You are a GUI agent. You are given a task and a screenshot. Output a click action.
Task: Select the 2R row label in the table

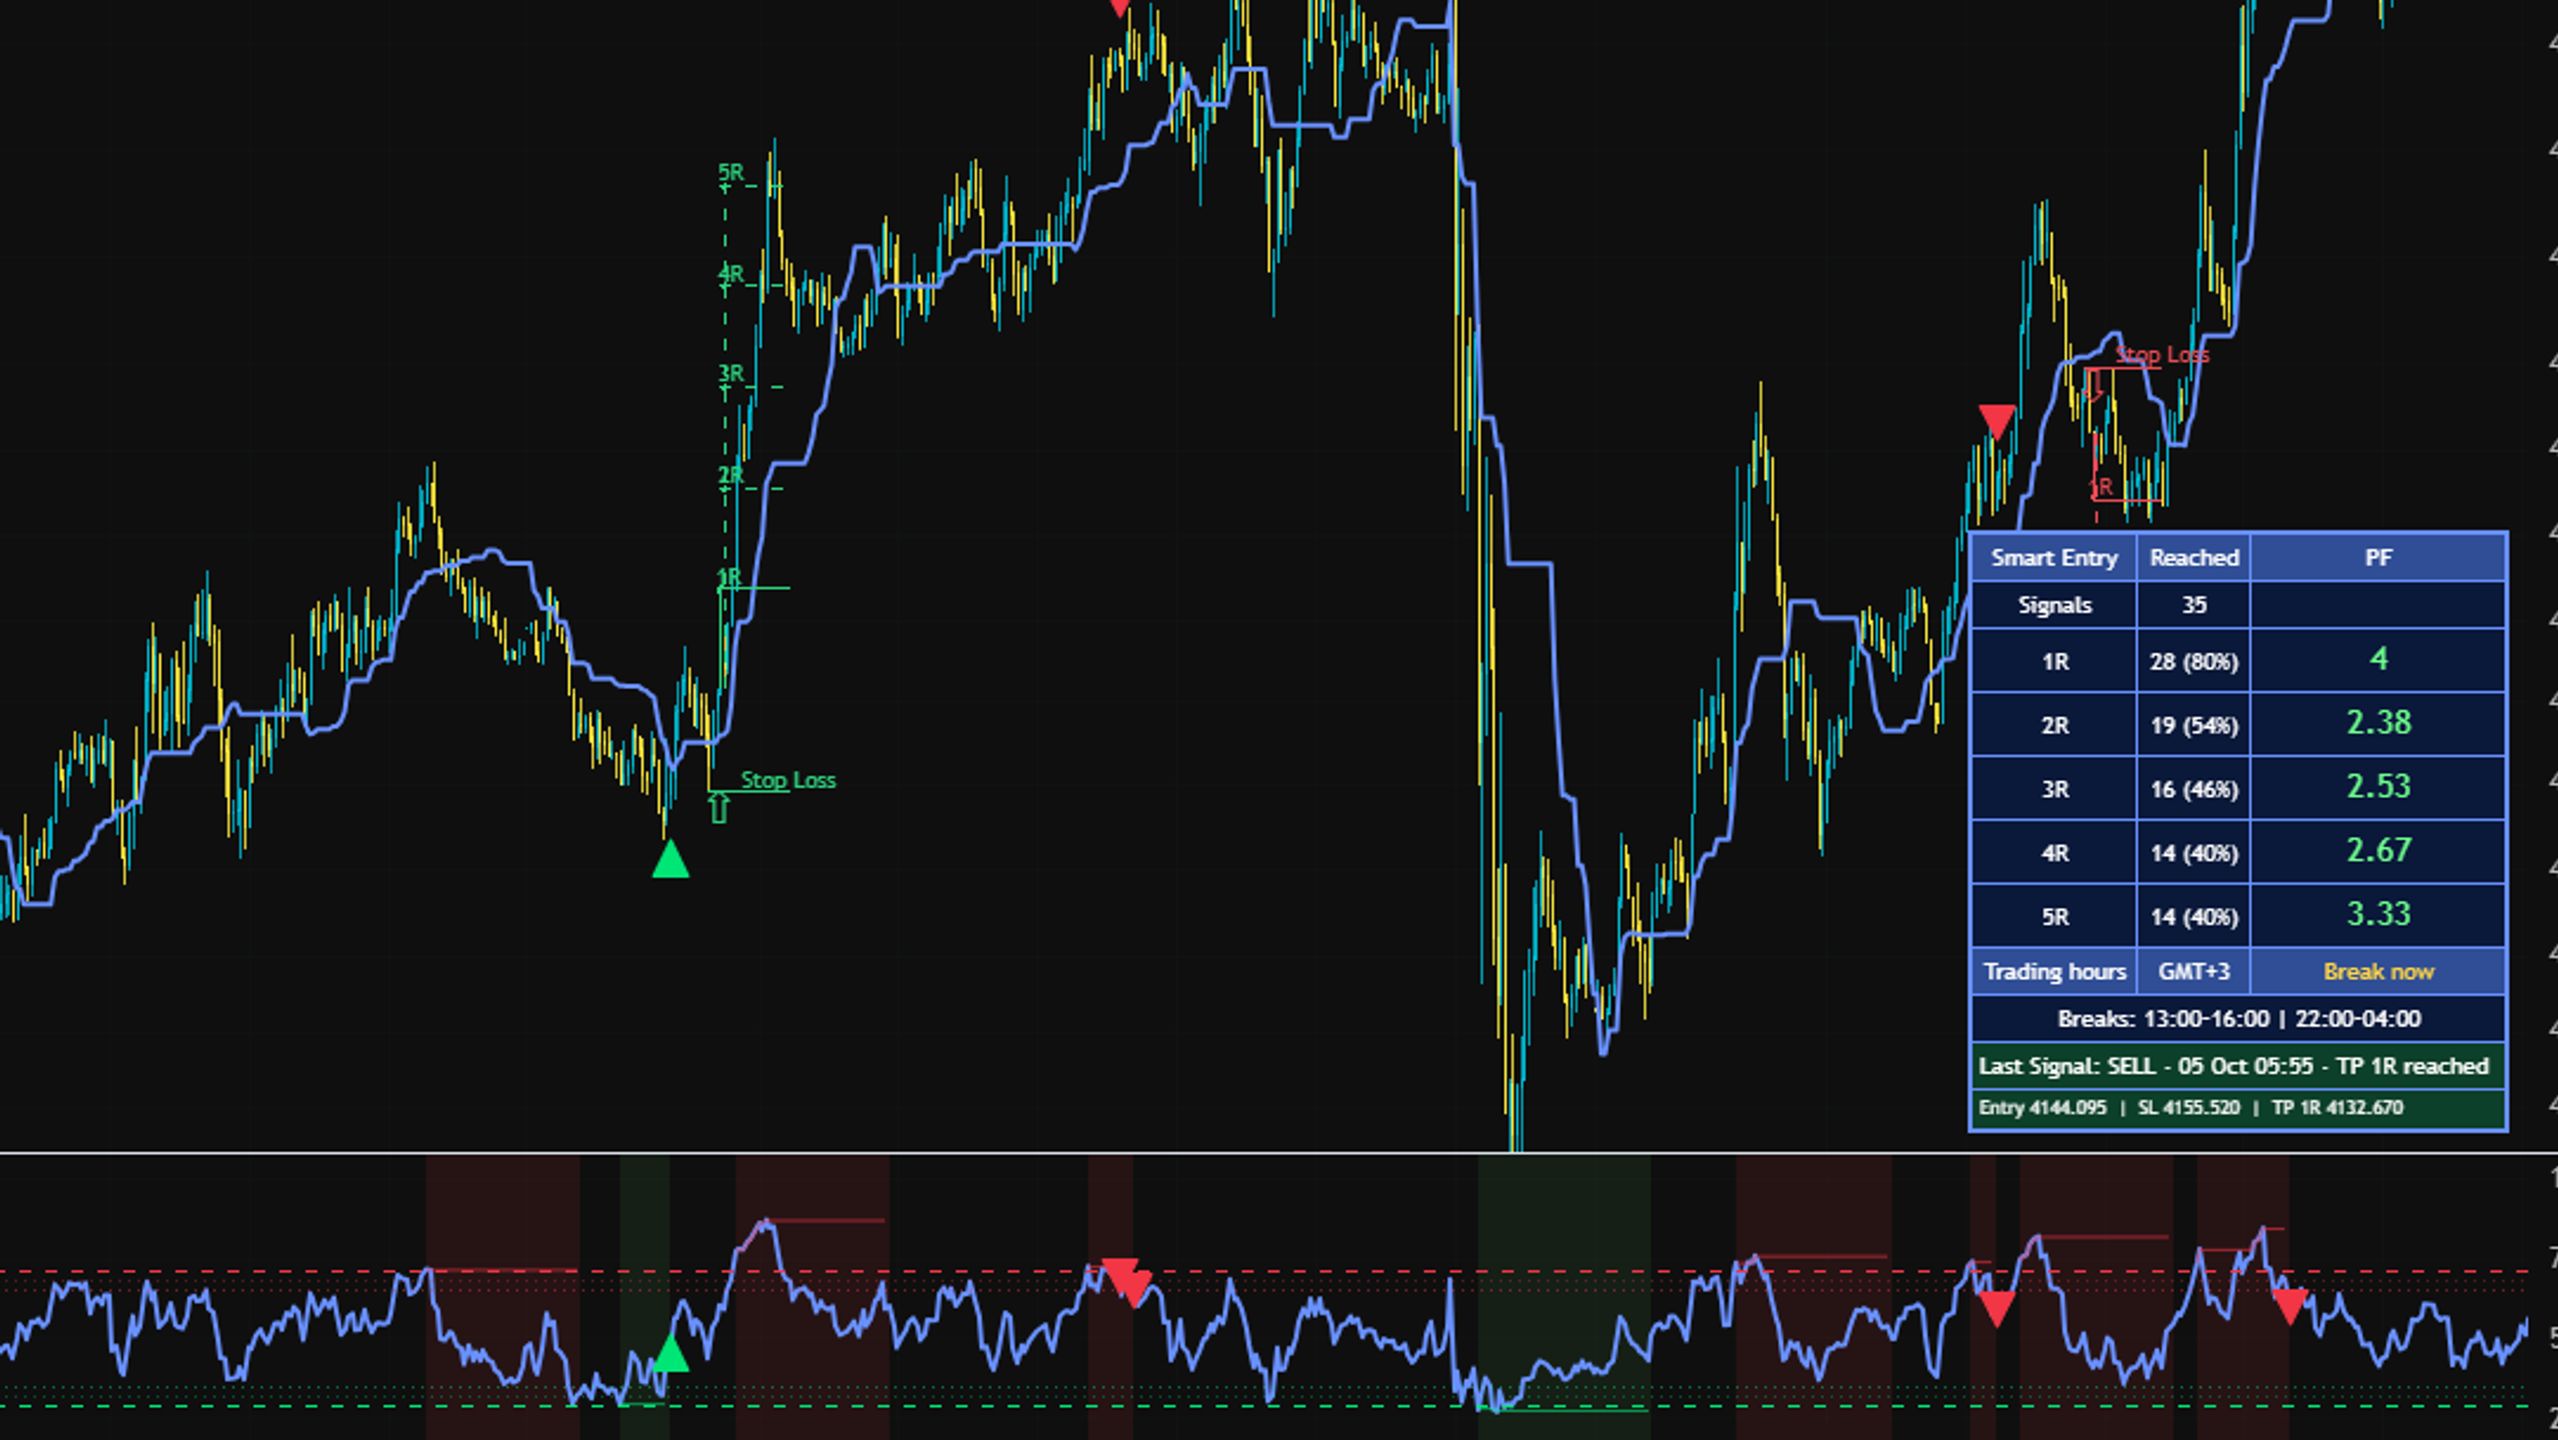coord(2054,726)
